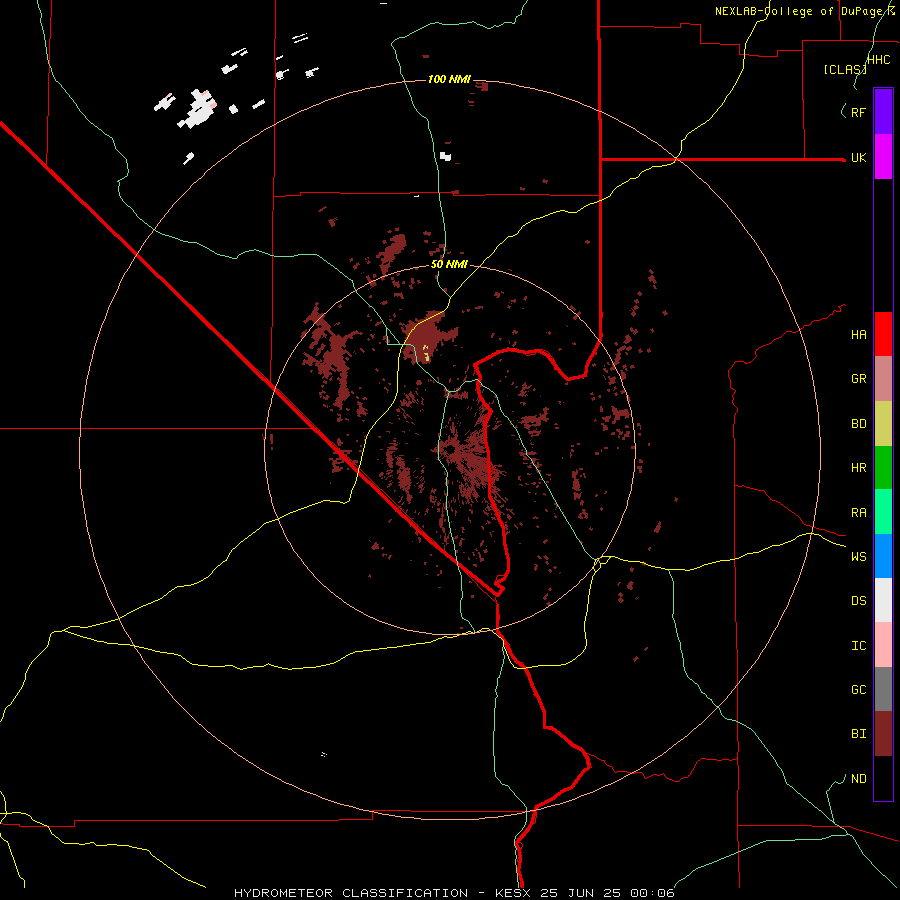Viewport: 900px width, 900px height.
Task: Click the HA legend label
Action: [x=858, y=335]
